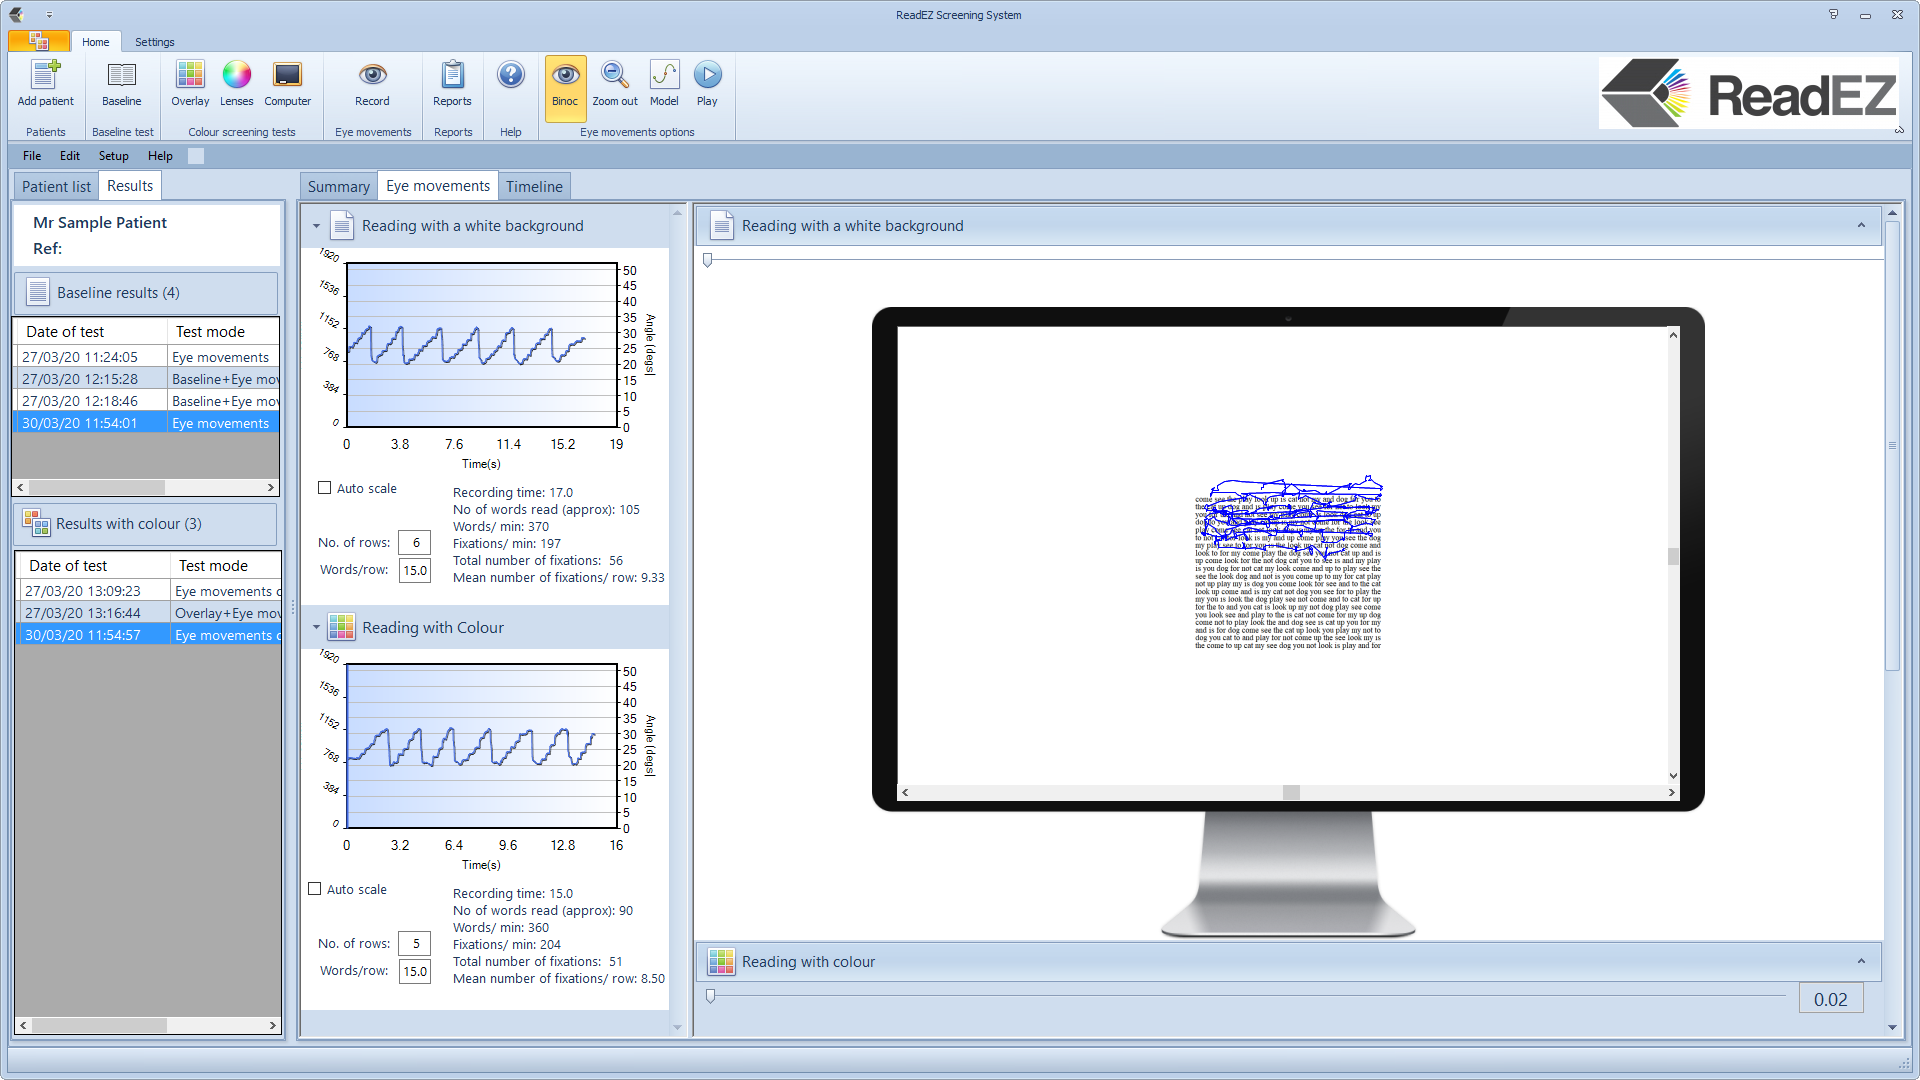Image resolution: width=1920 pixels, height=1080 pixels.
Task: Switch to the Timeline tab
Action: [x=534, y=186]
